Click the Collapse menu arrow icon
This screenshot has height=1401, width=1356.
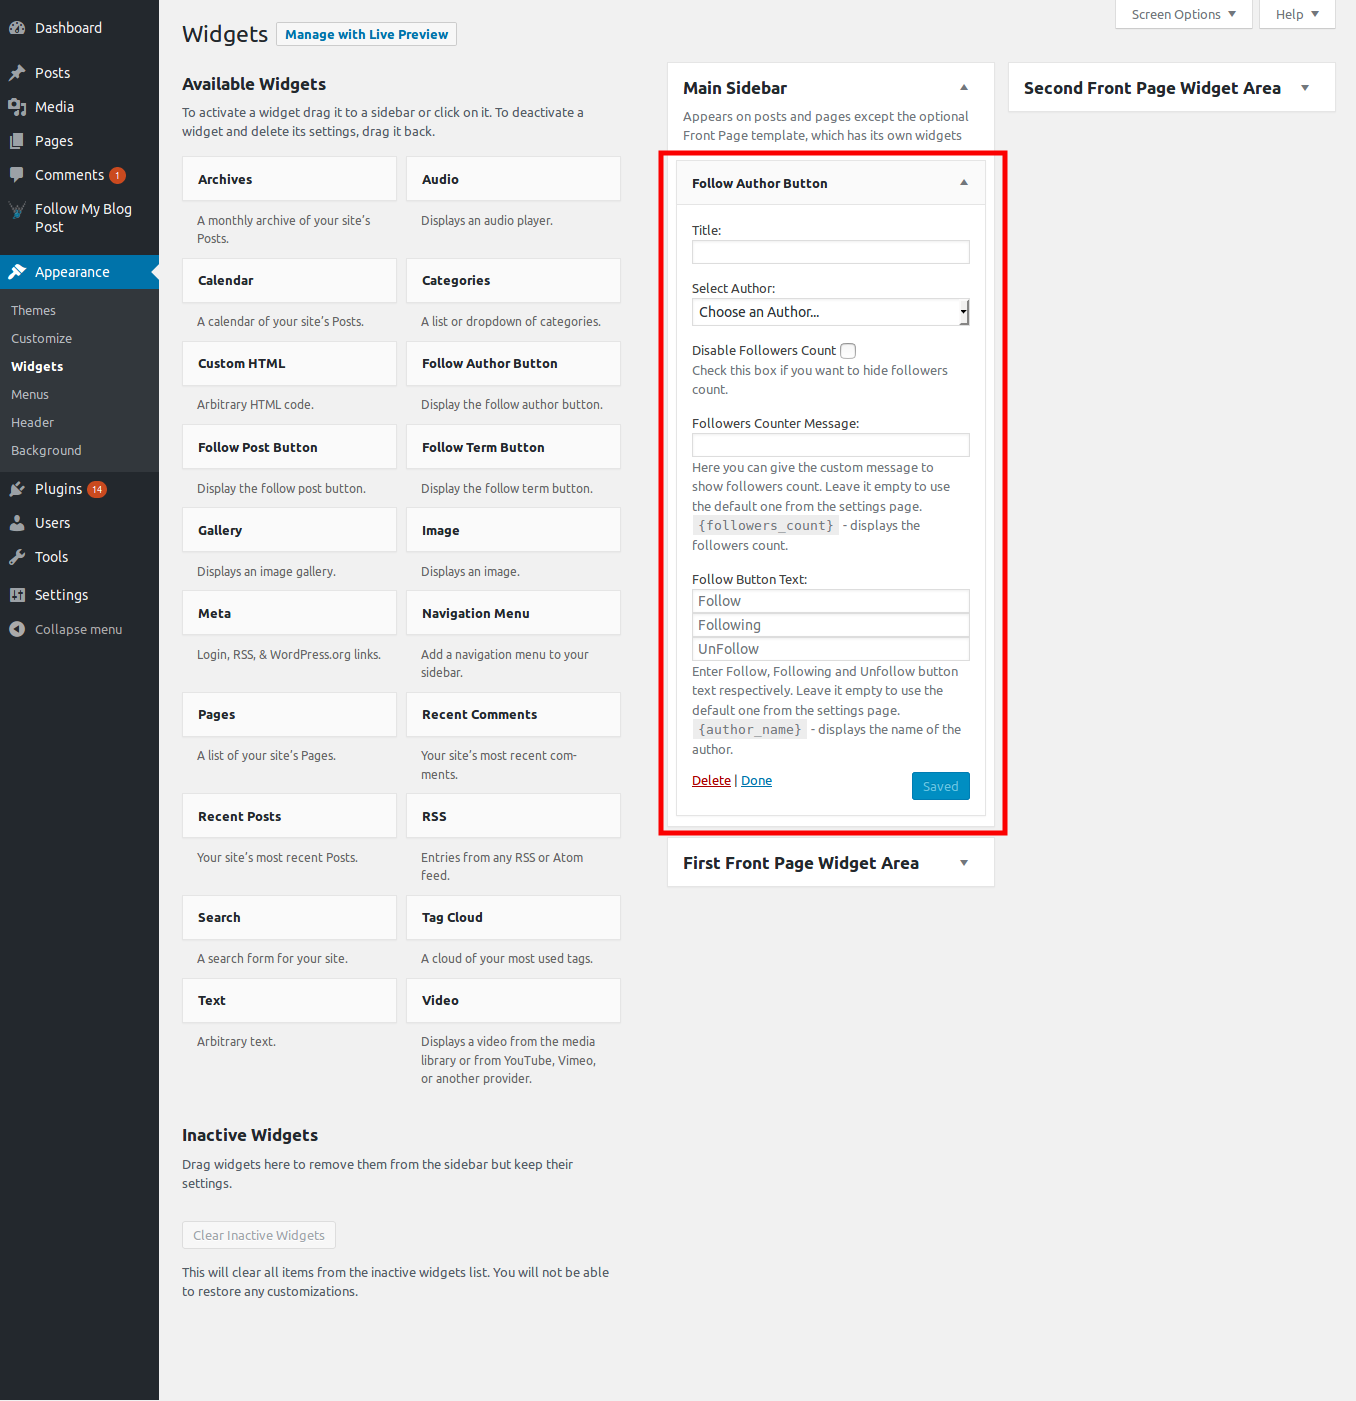point(17,629)
